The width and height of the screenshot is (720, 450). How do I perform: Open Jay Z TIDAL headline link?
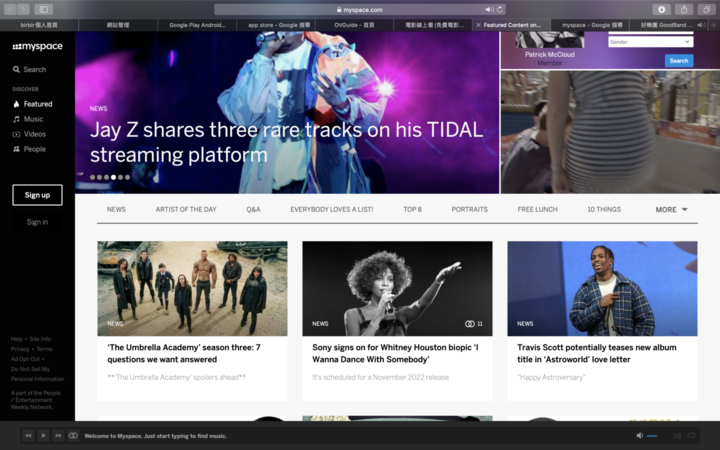click(287, 142)
